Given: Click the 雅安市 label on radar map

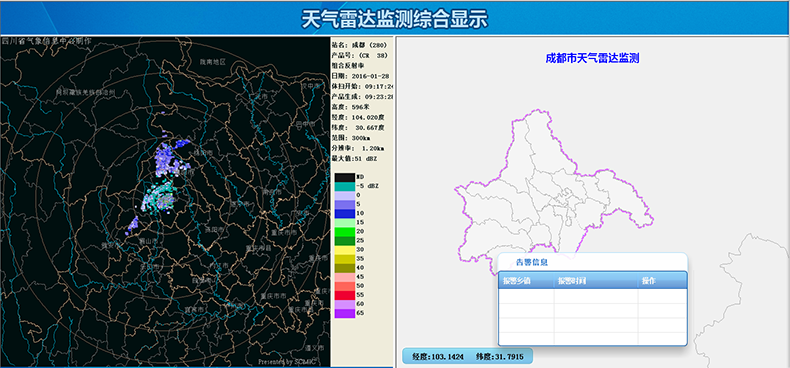Looking at the screenshot, I should (x=112, y=246).
